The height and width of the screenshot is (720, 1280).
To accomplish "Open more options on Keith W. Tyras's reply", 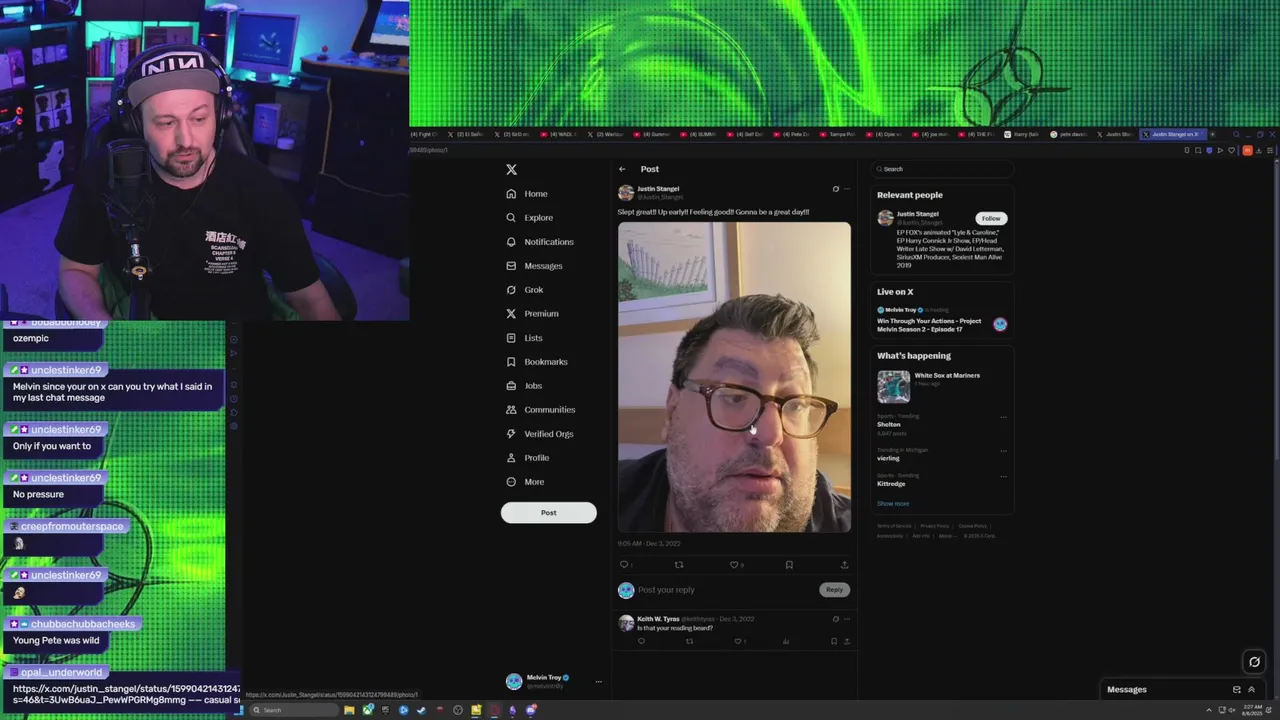I will coord(847,619).
